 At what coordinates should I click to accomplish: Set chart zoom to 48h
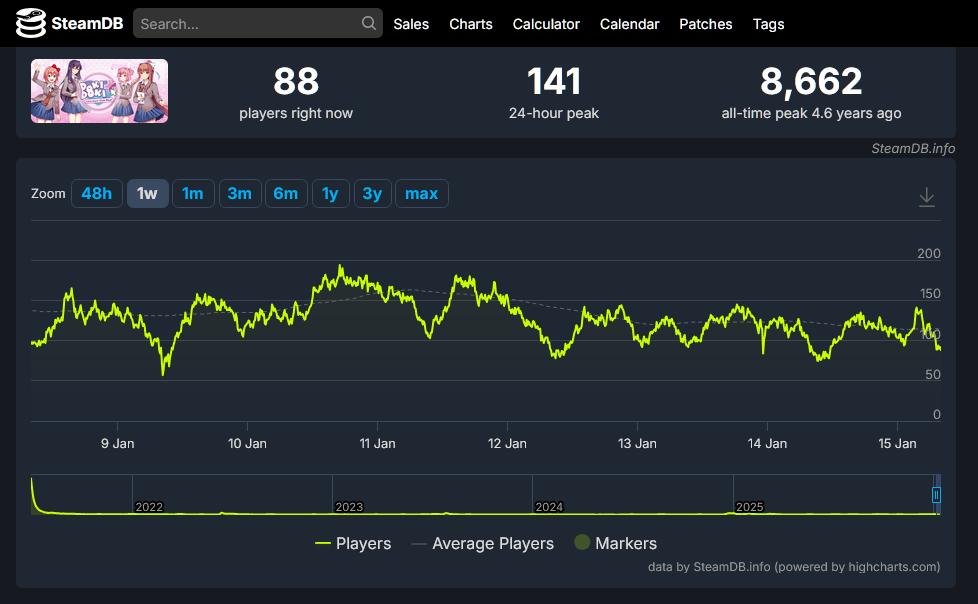tap(97, 193)
